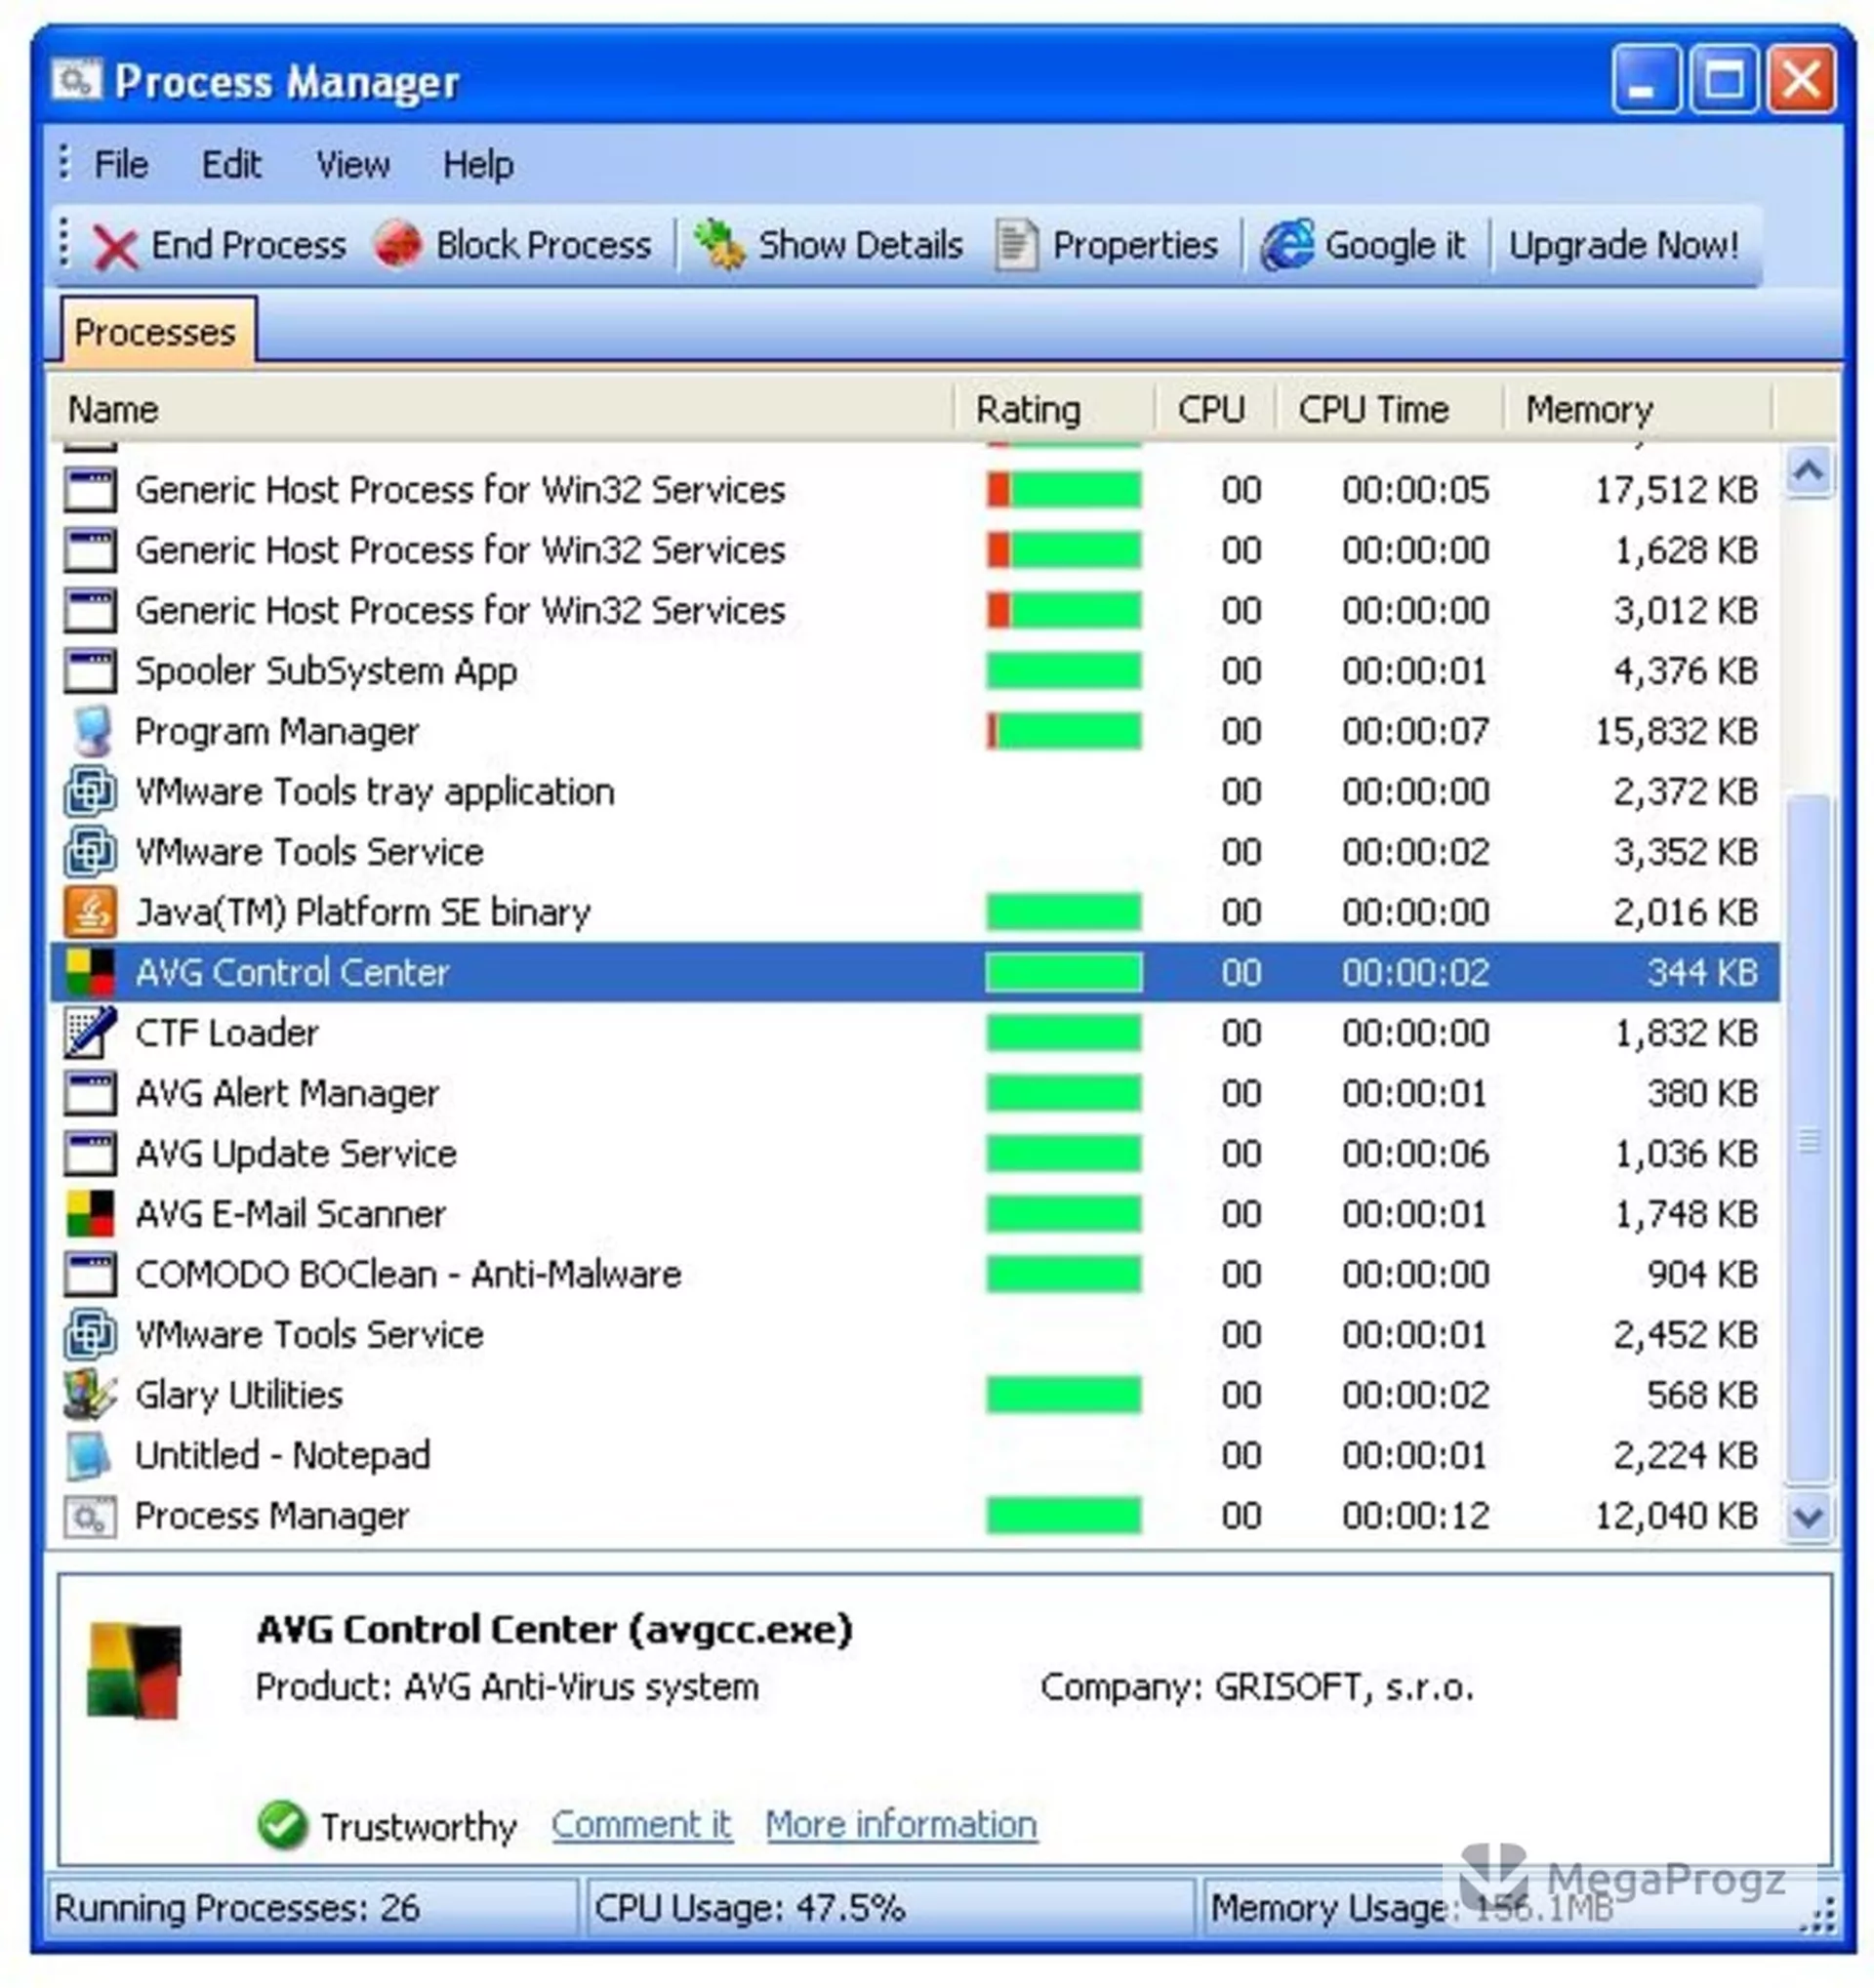
Task: Click icon of Generic Host Process 17,512 KB row
Action: (90, 490)
